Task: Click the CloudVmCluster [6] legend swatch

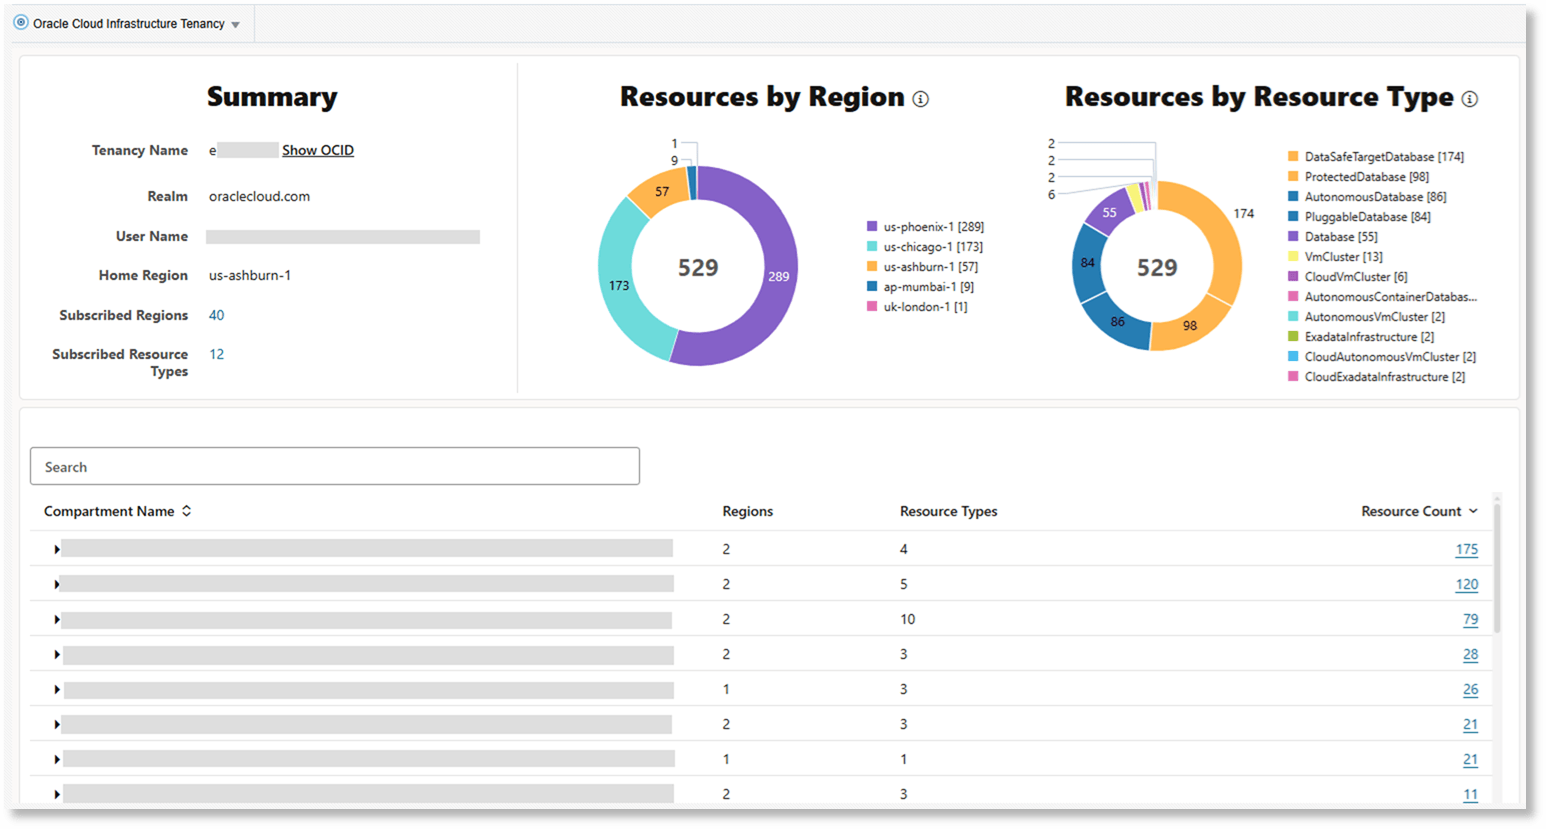Action: (x=1293, y=277)
